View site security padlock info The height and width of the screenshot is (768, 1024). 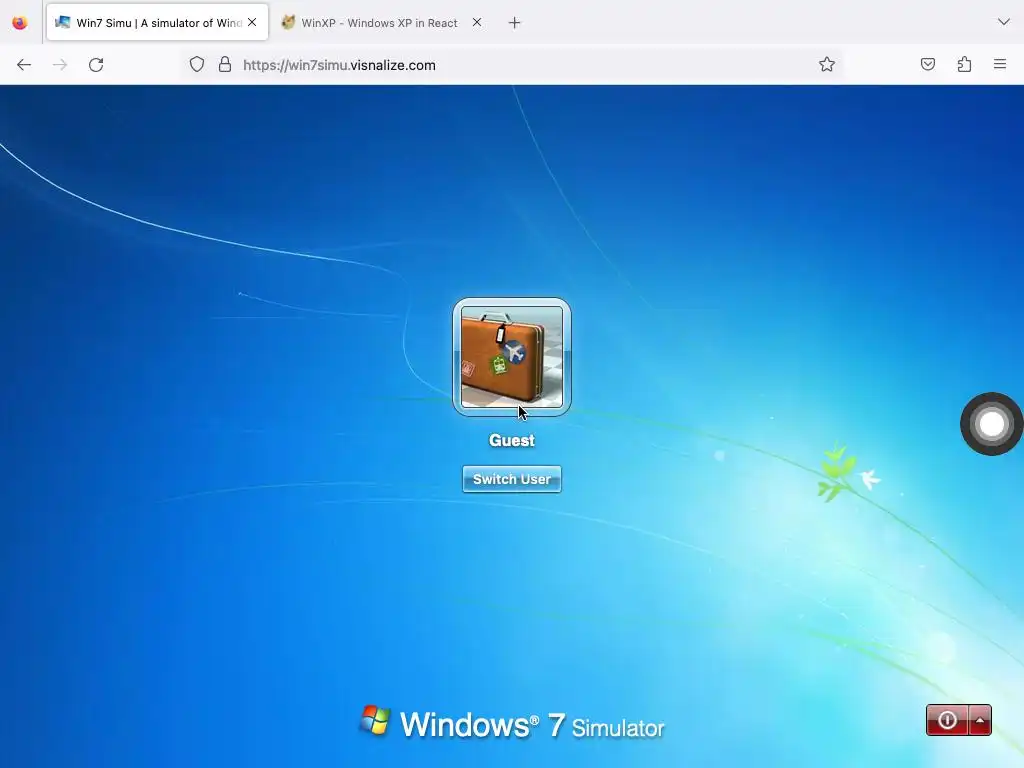pos(225,65)
